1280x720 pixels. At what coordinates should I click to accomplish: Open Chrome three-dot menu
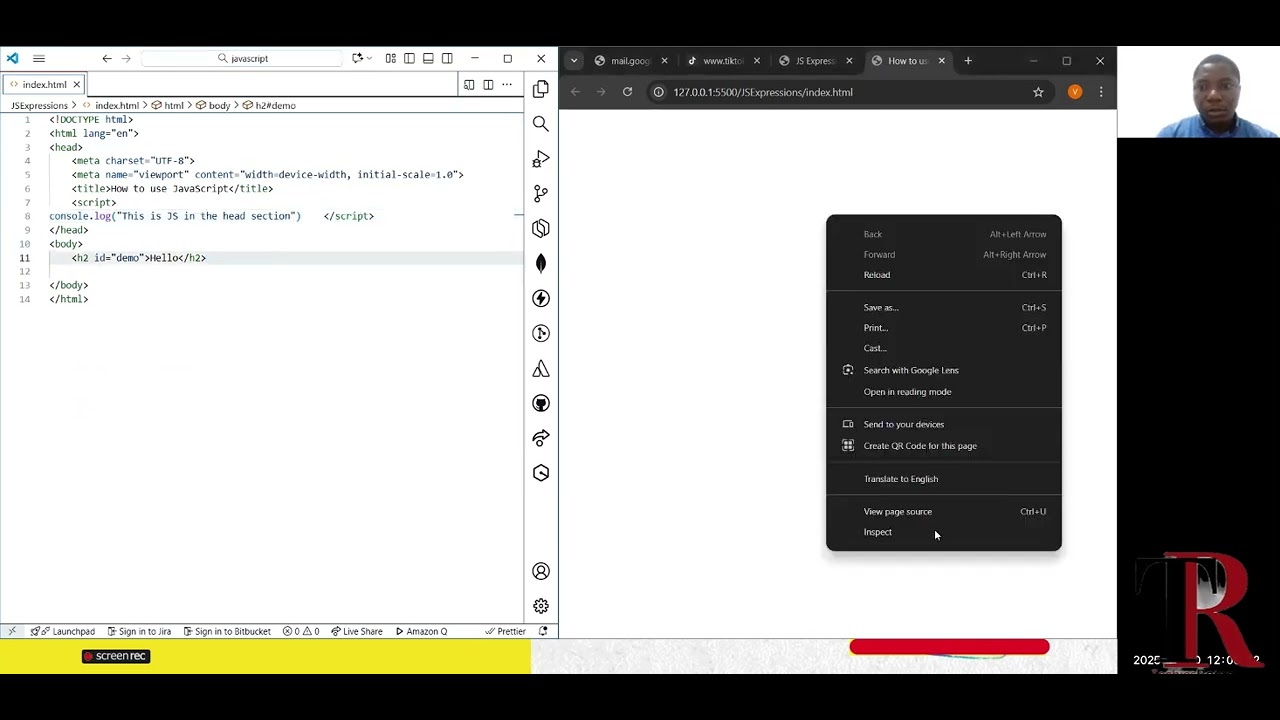point(1101,92)
